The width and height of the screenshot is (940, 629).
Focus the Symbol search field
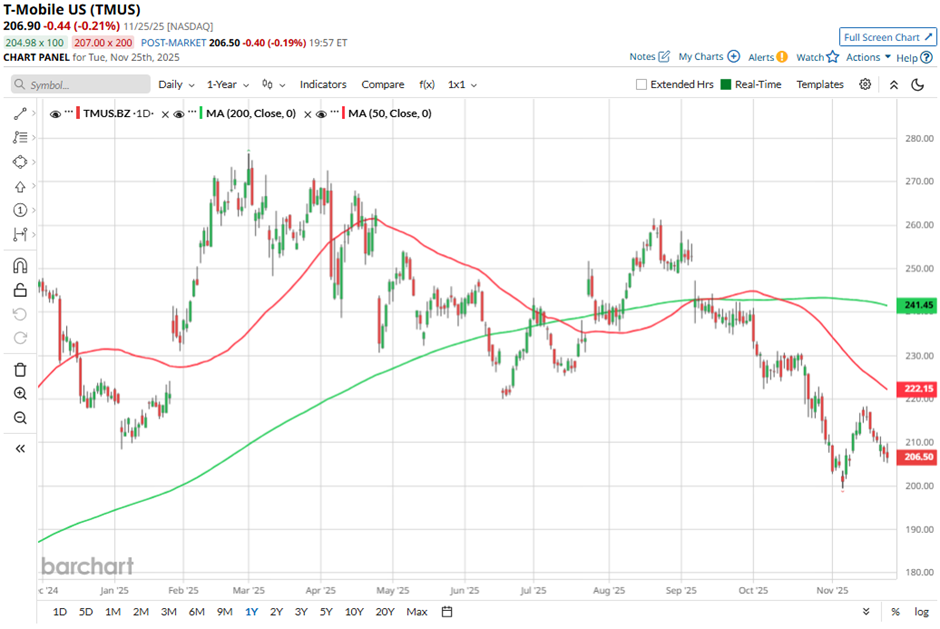coord(80,85)
